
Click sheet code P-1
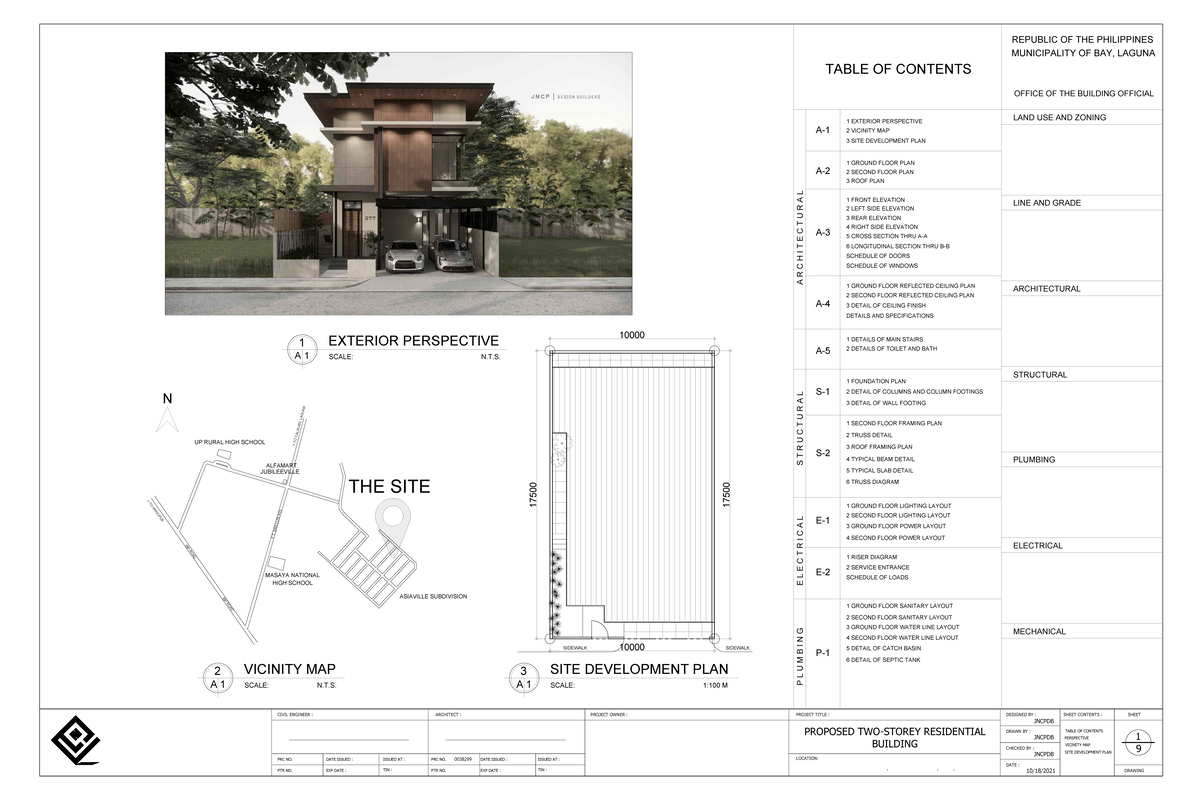(822, 653)
